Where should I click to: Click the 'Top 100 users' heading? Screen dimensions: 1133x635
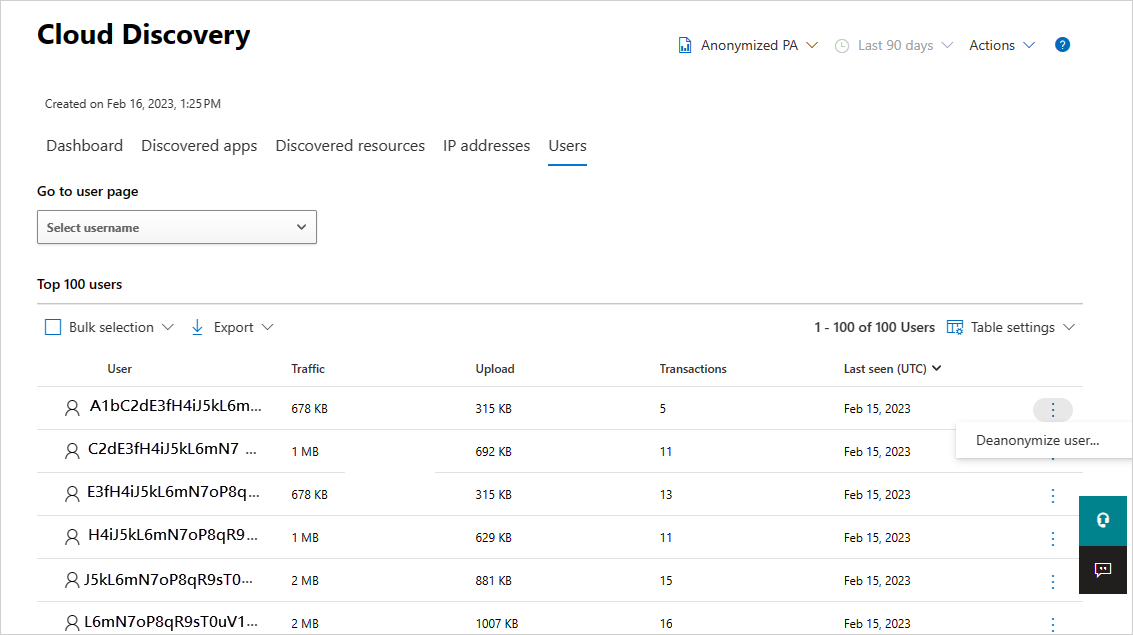79,284
